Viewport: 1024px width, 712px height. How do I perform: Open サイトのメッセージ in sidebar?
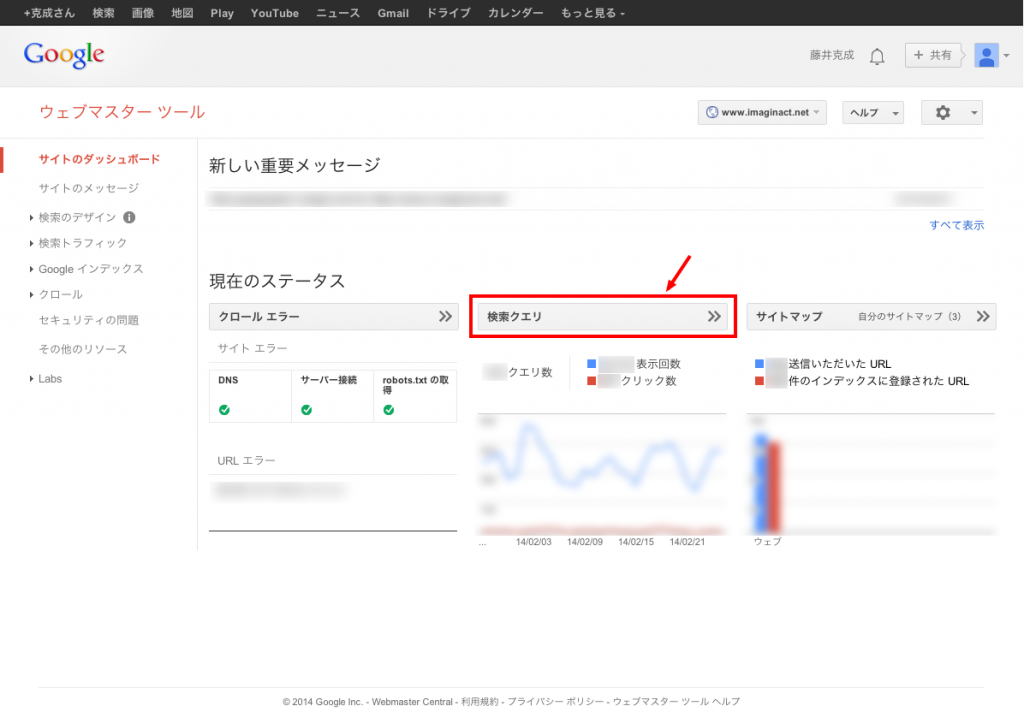pos(89,188)
